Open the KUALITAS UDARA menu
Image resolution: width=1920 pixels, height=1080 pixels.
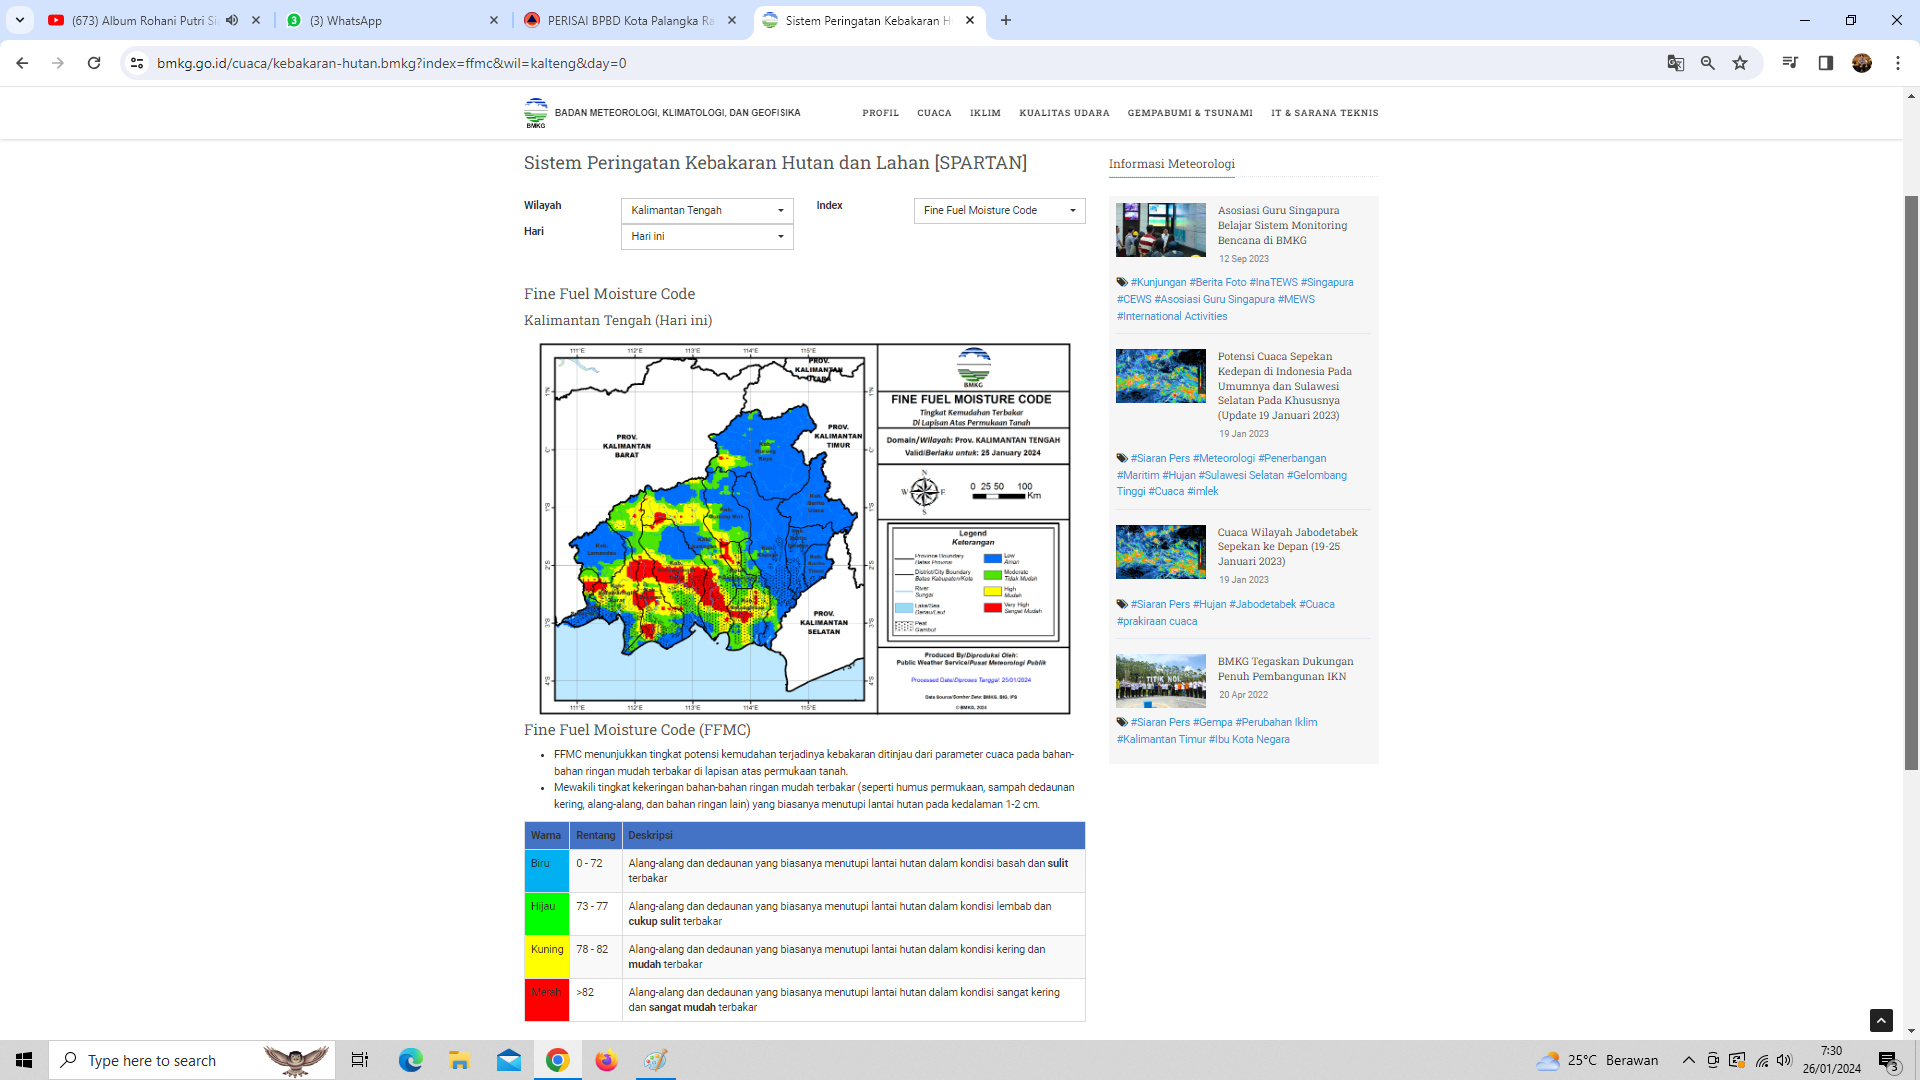tap(1064, 113)
